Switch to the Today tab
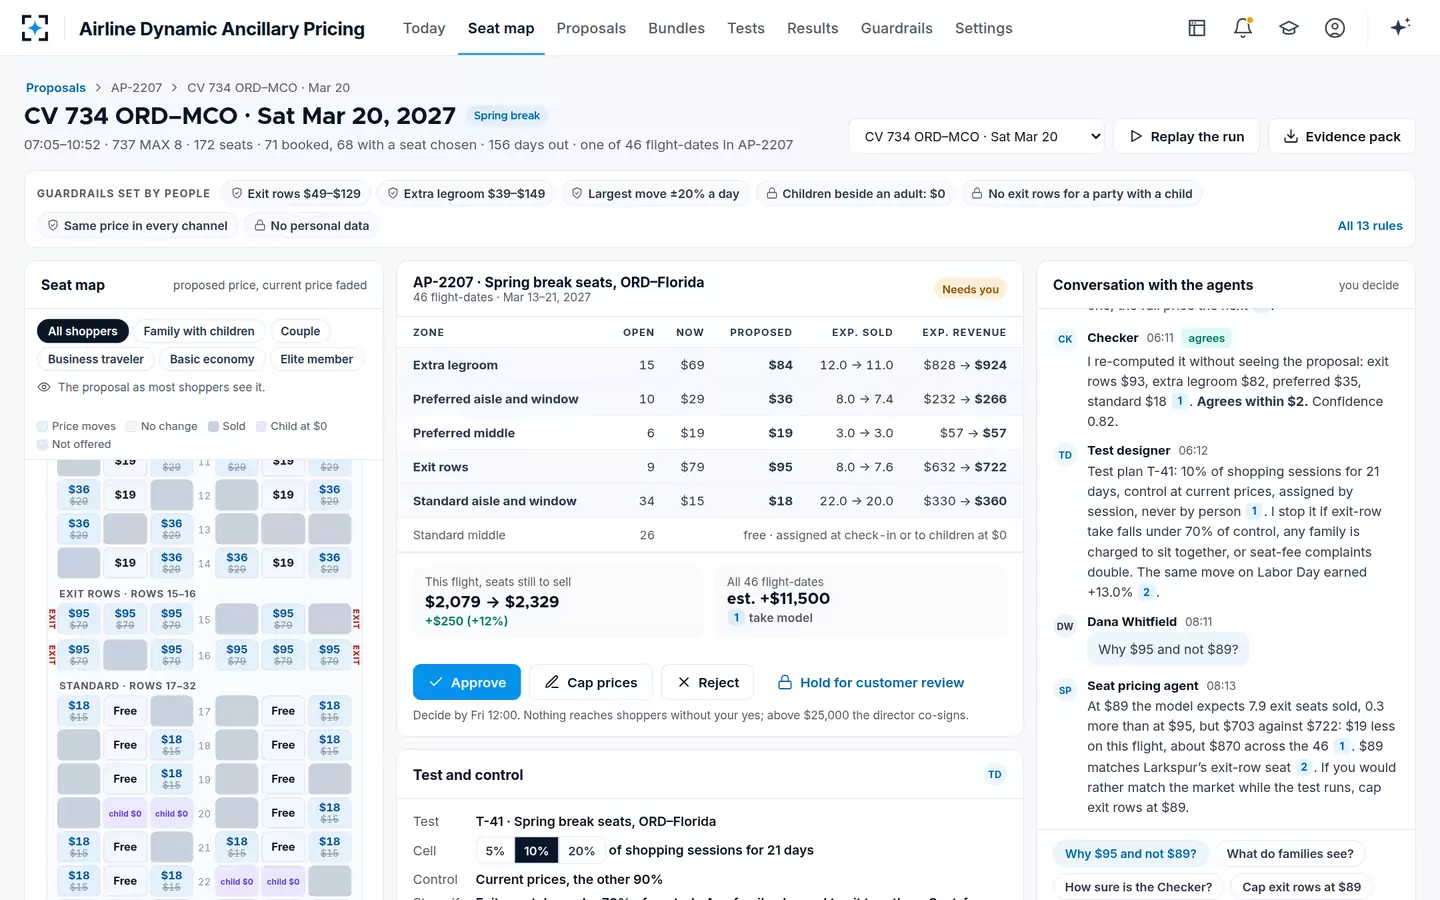This screenshot has height=900, width=1440. point(424,28)
